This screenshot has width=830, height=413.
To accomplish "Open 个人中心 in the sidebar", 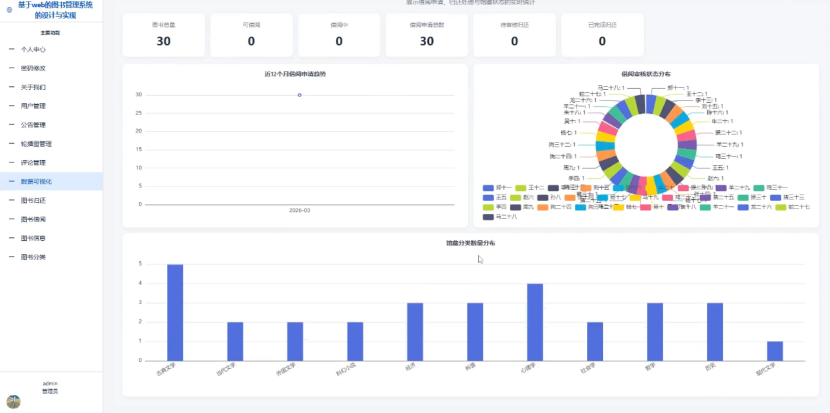I will pos(51,49).
